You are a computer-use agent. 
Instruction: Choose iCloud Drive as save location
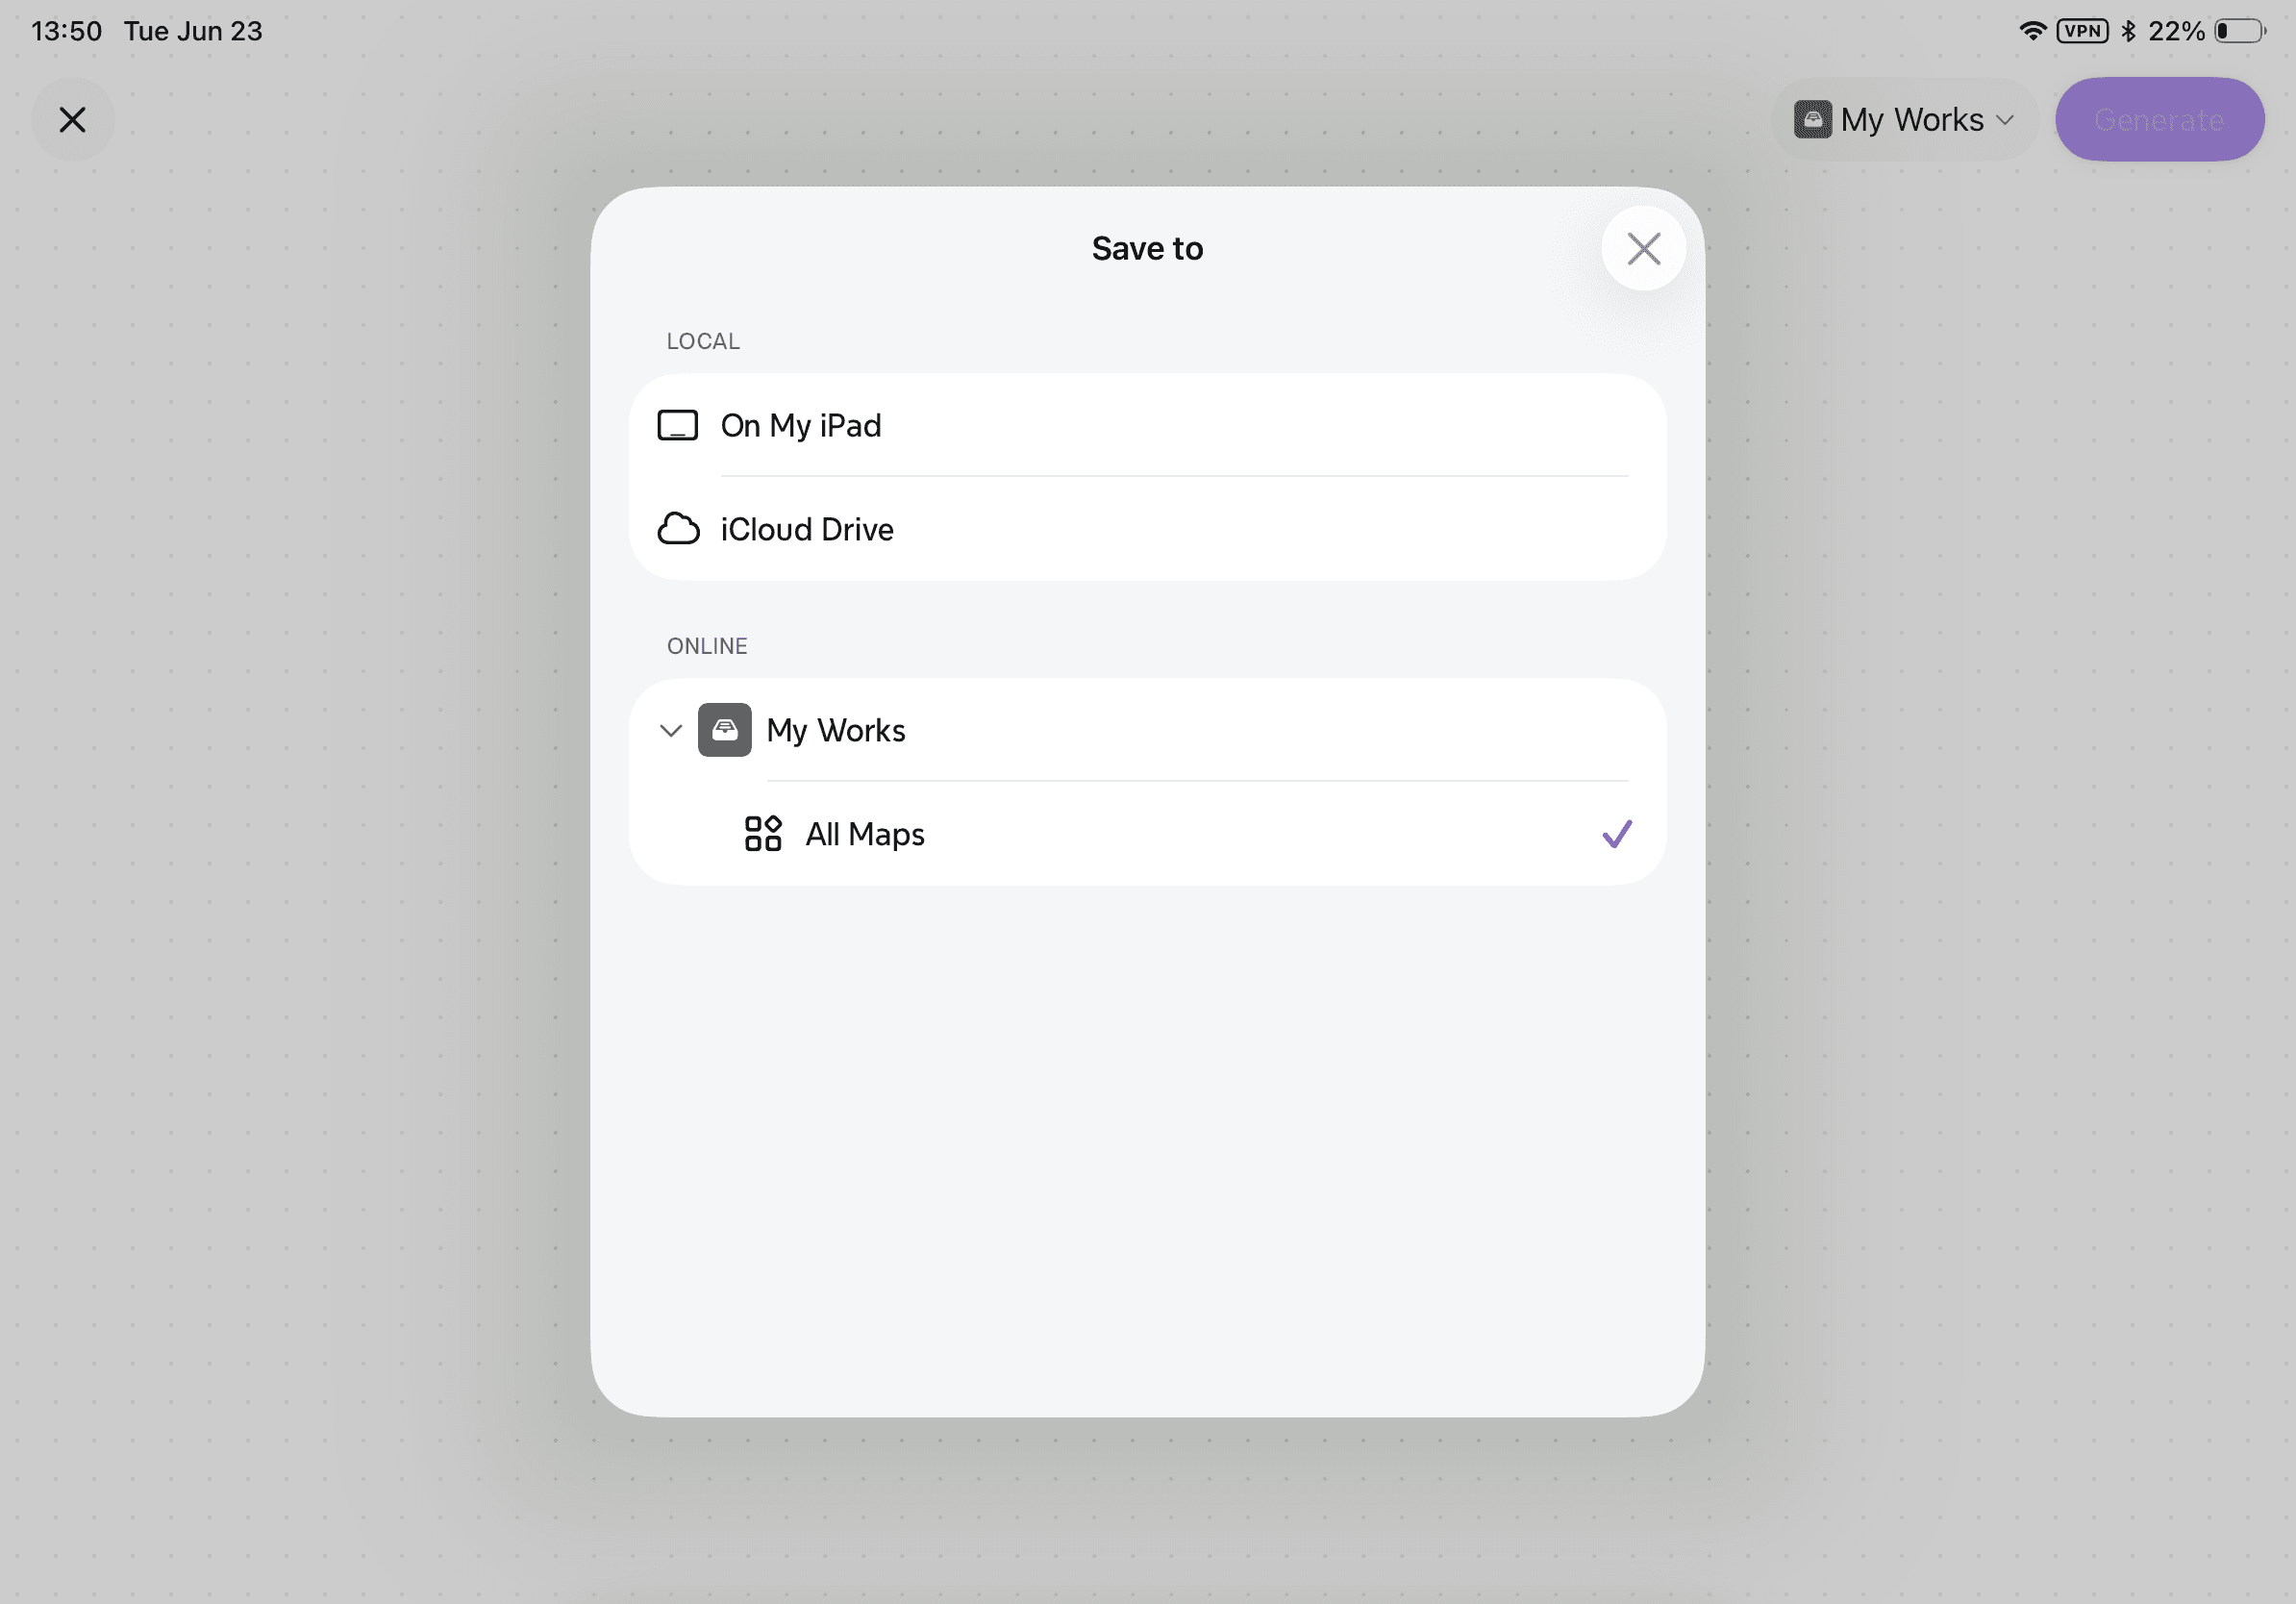point(1147,529)
